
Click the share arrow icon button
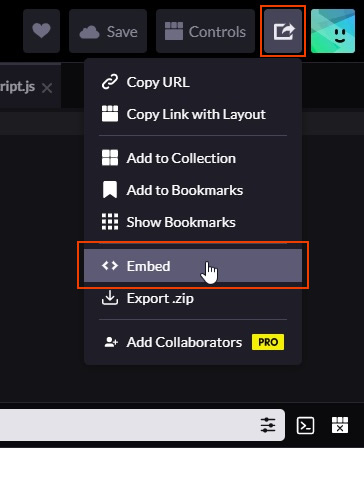283,31
